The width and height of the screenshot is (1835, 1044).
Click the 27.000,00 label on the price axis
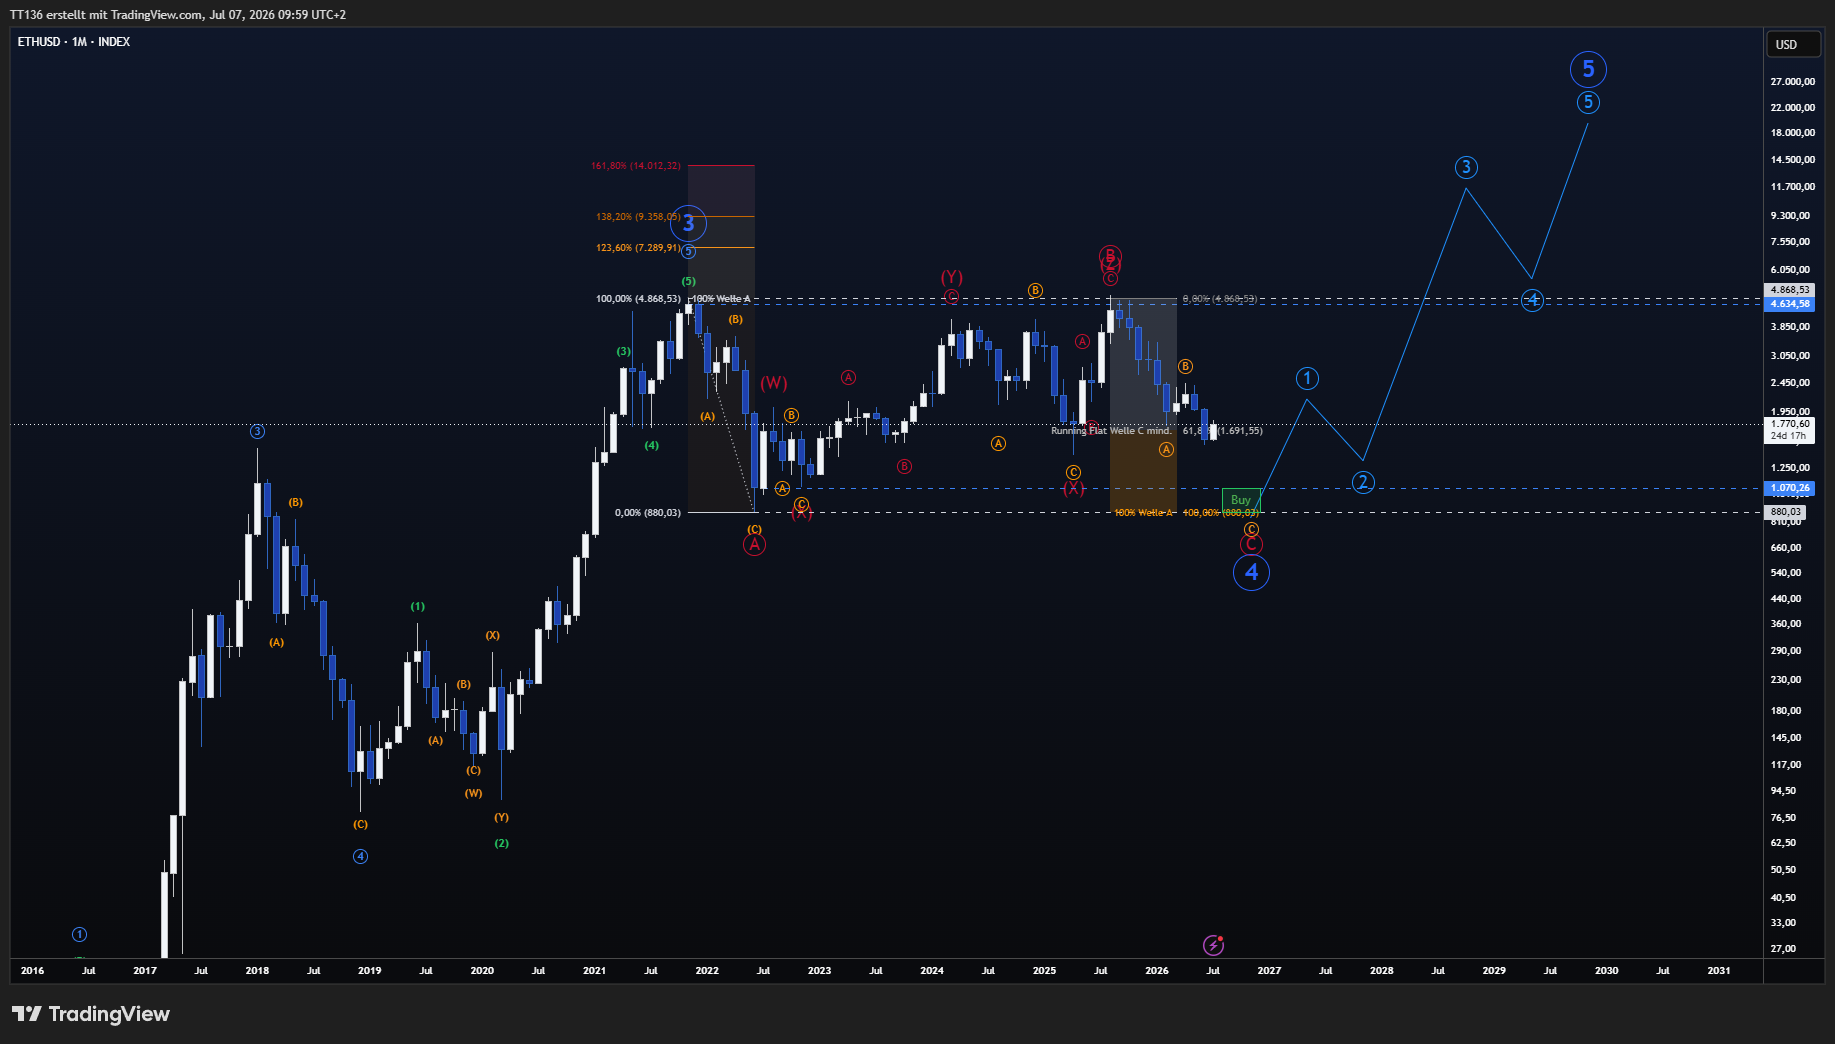click(x=1792, y=82)
